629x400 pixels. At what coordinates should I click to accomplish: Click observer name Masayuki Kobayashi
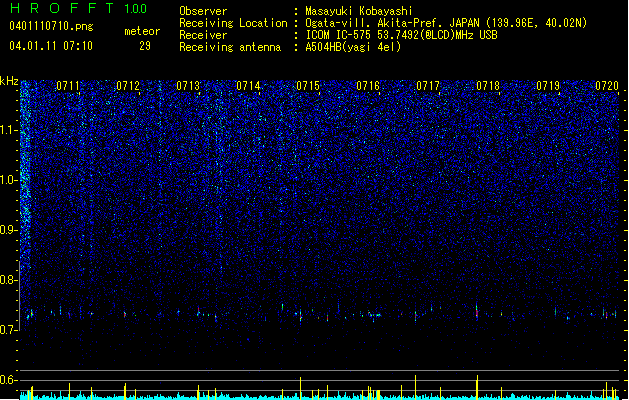point(359,11)
